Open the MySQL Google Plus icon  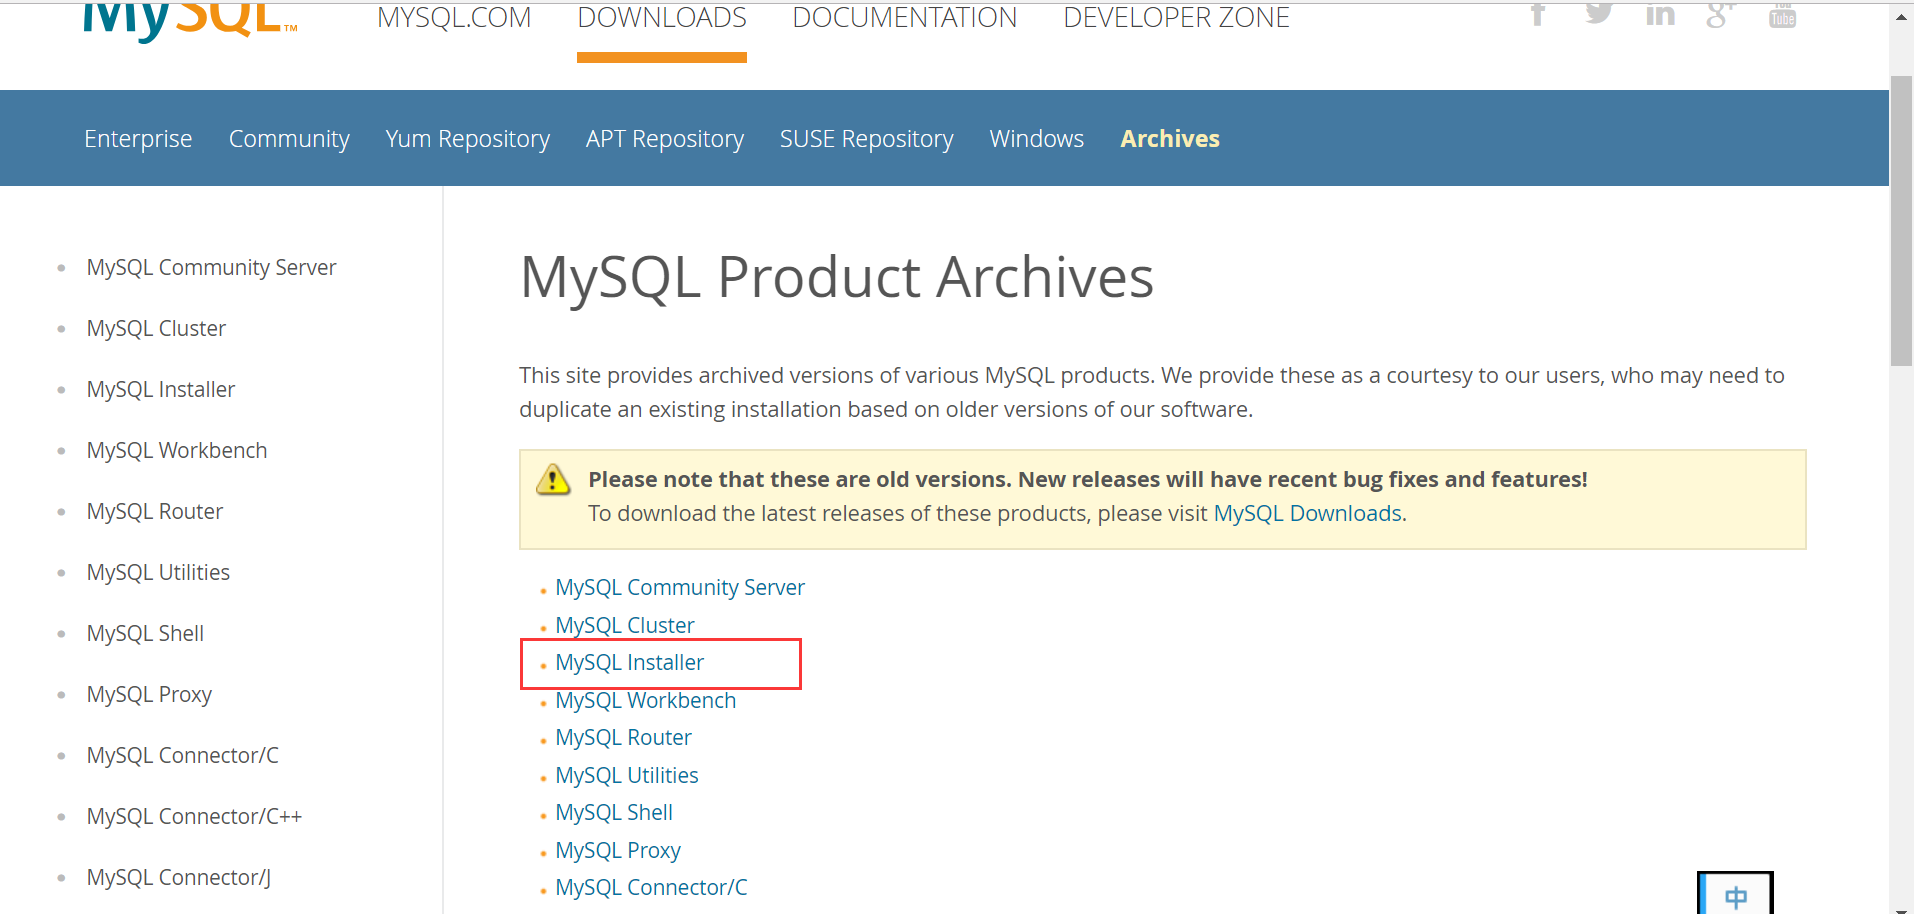1721,14
